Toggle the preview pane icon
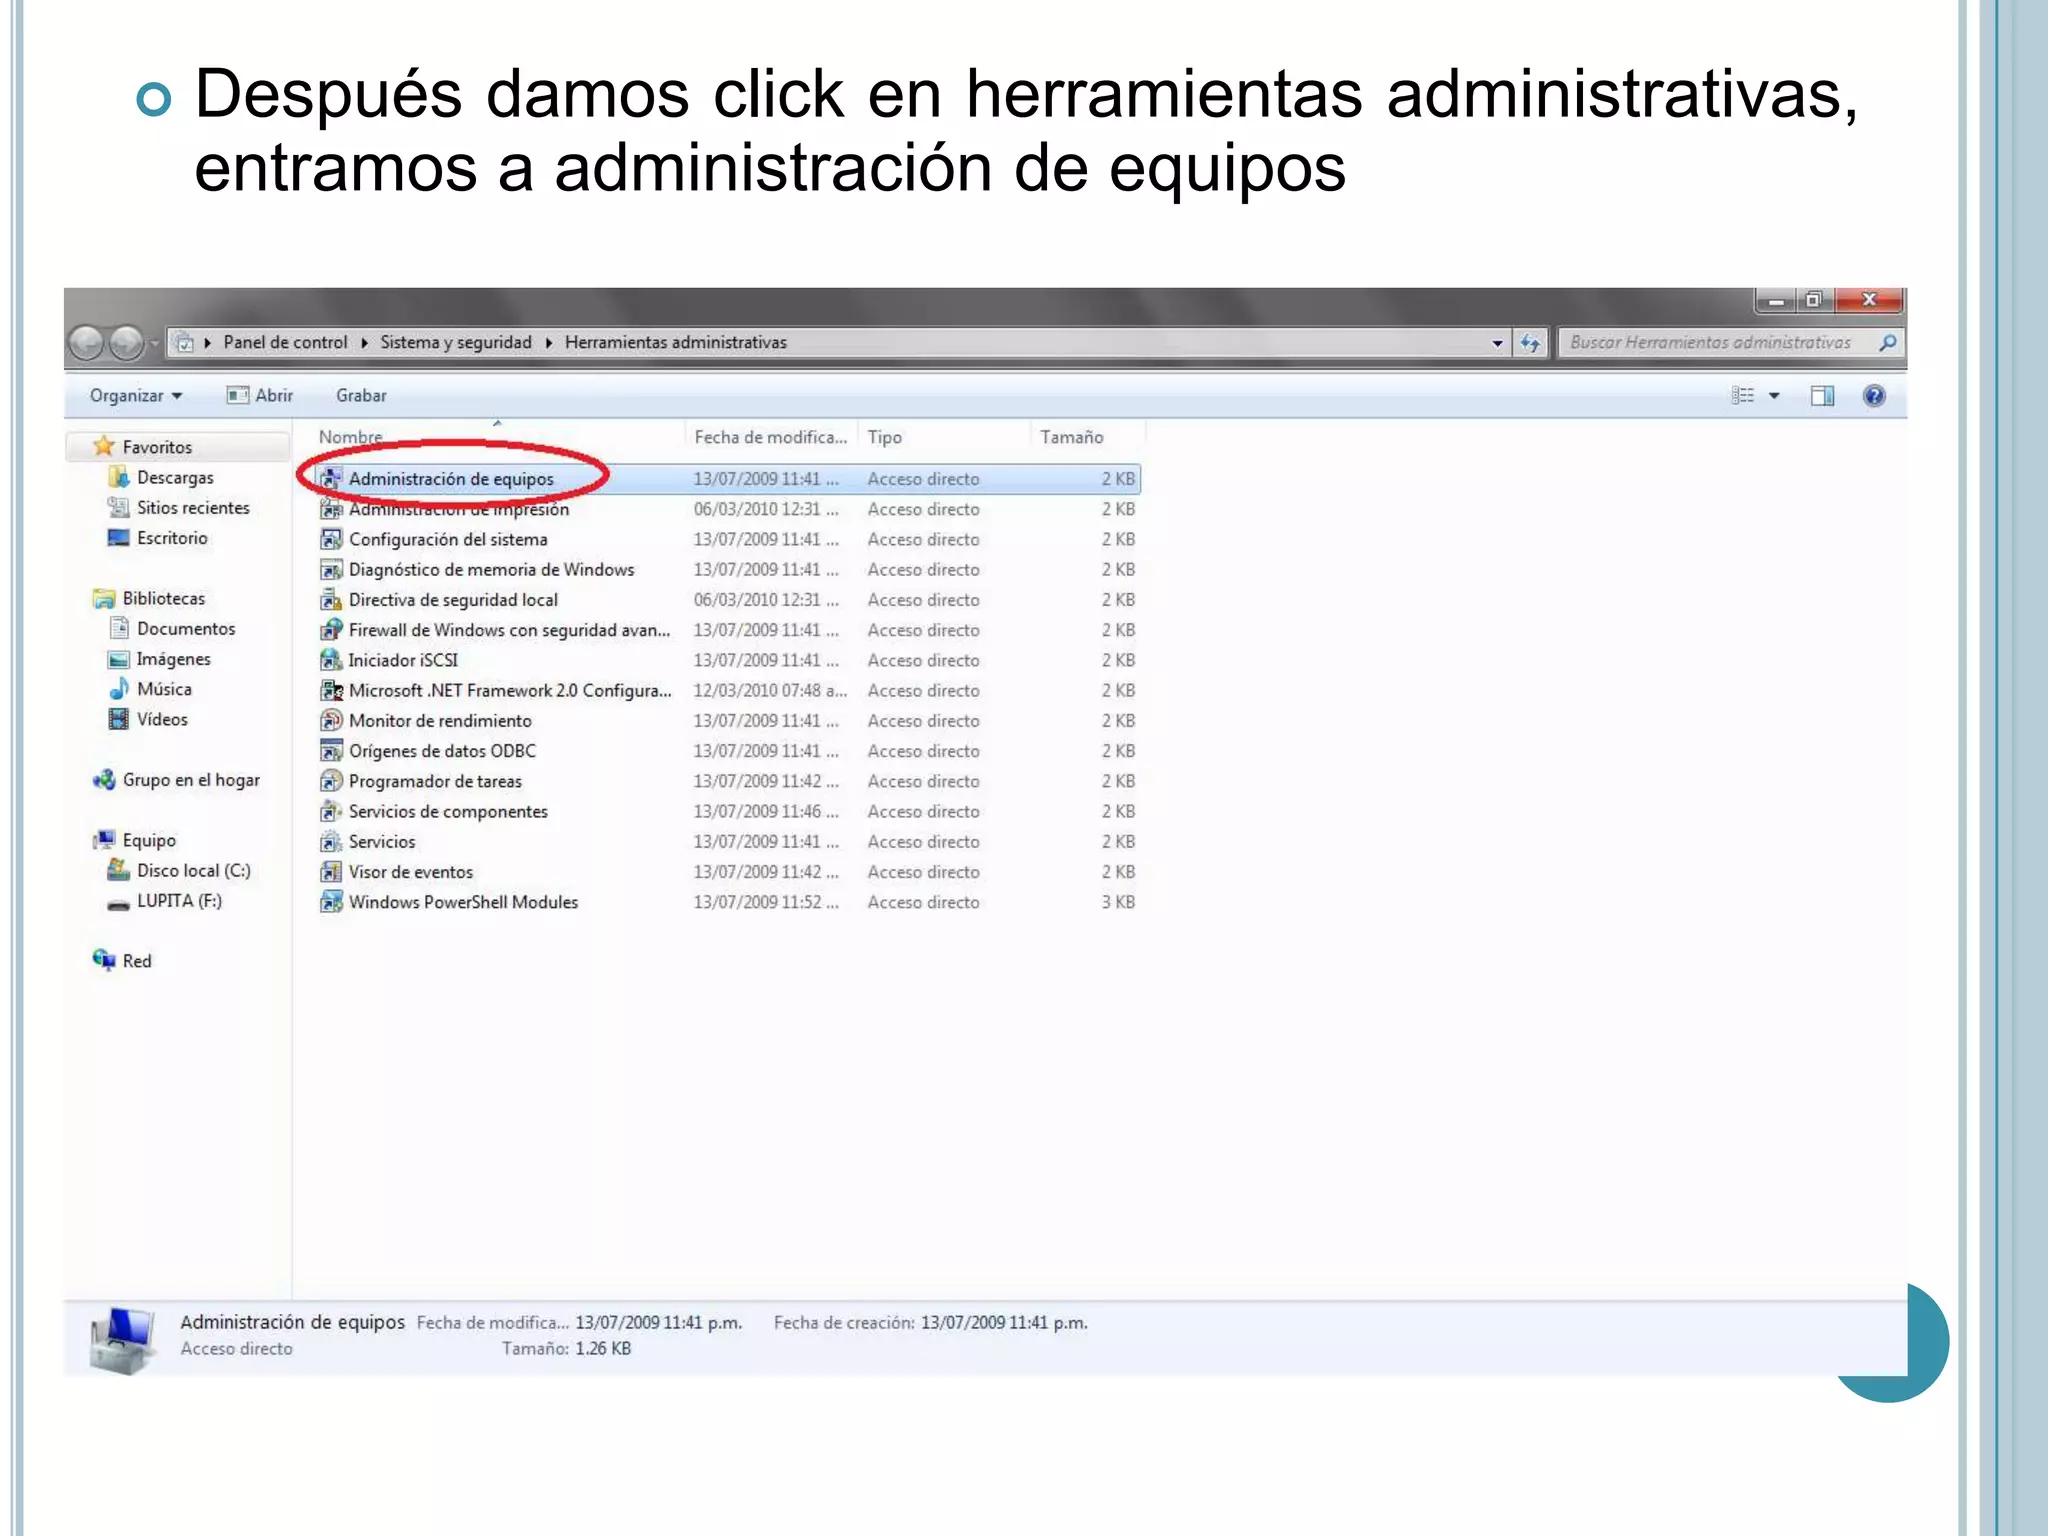2048x1536 pixels. tap(1822, 396)
